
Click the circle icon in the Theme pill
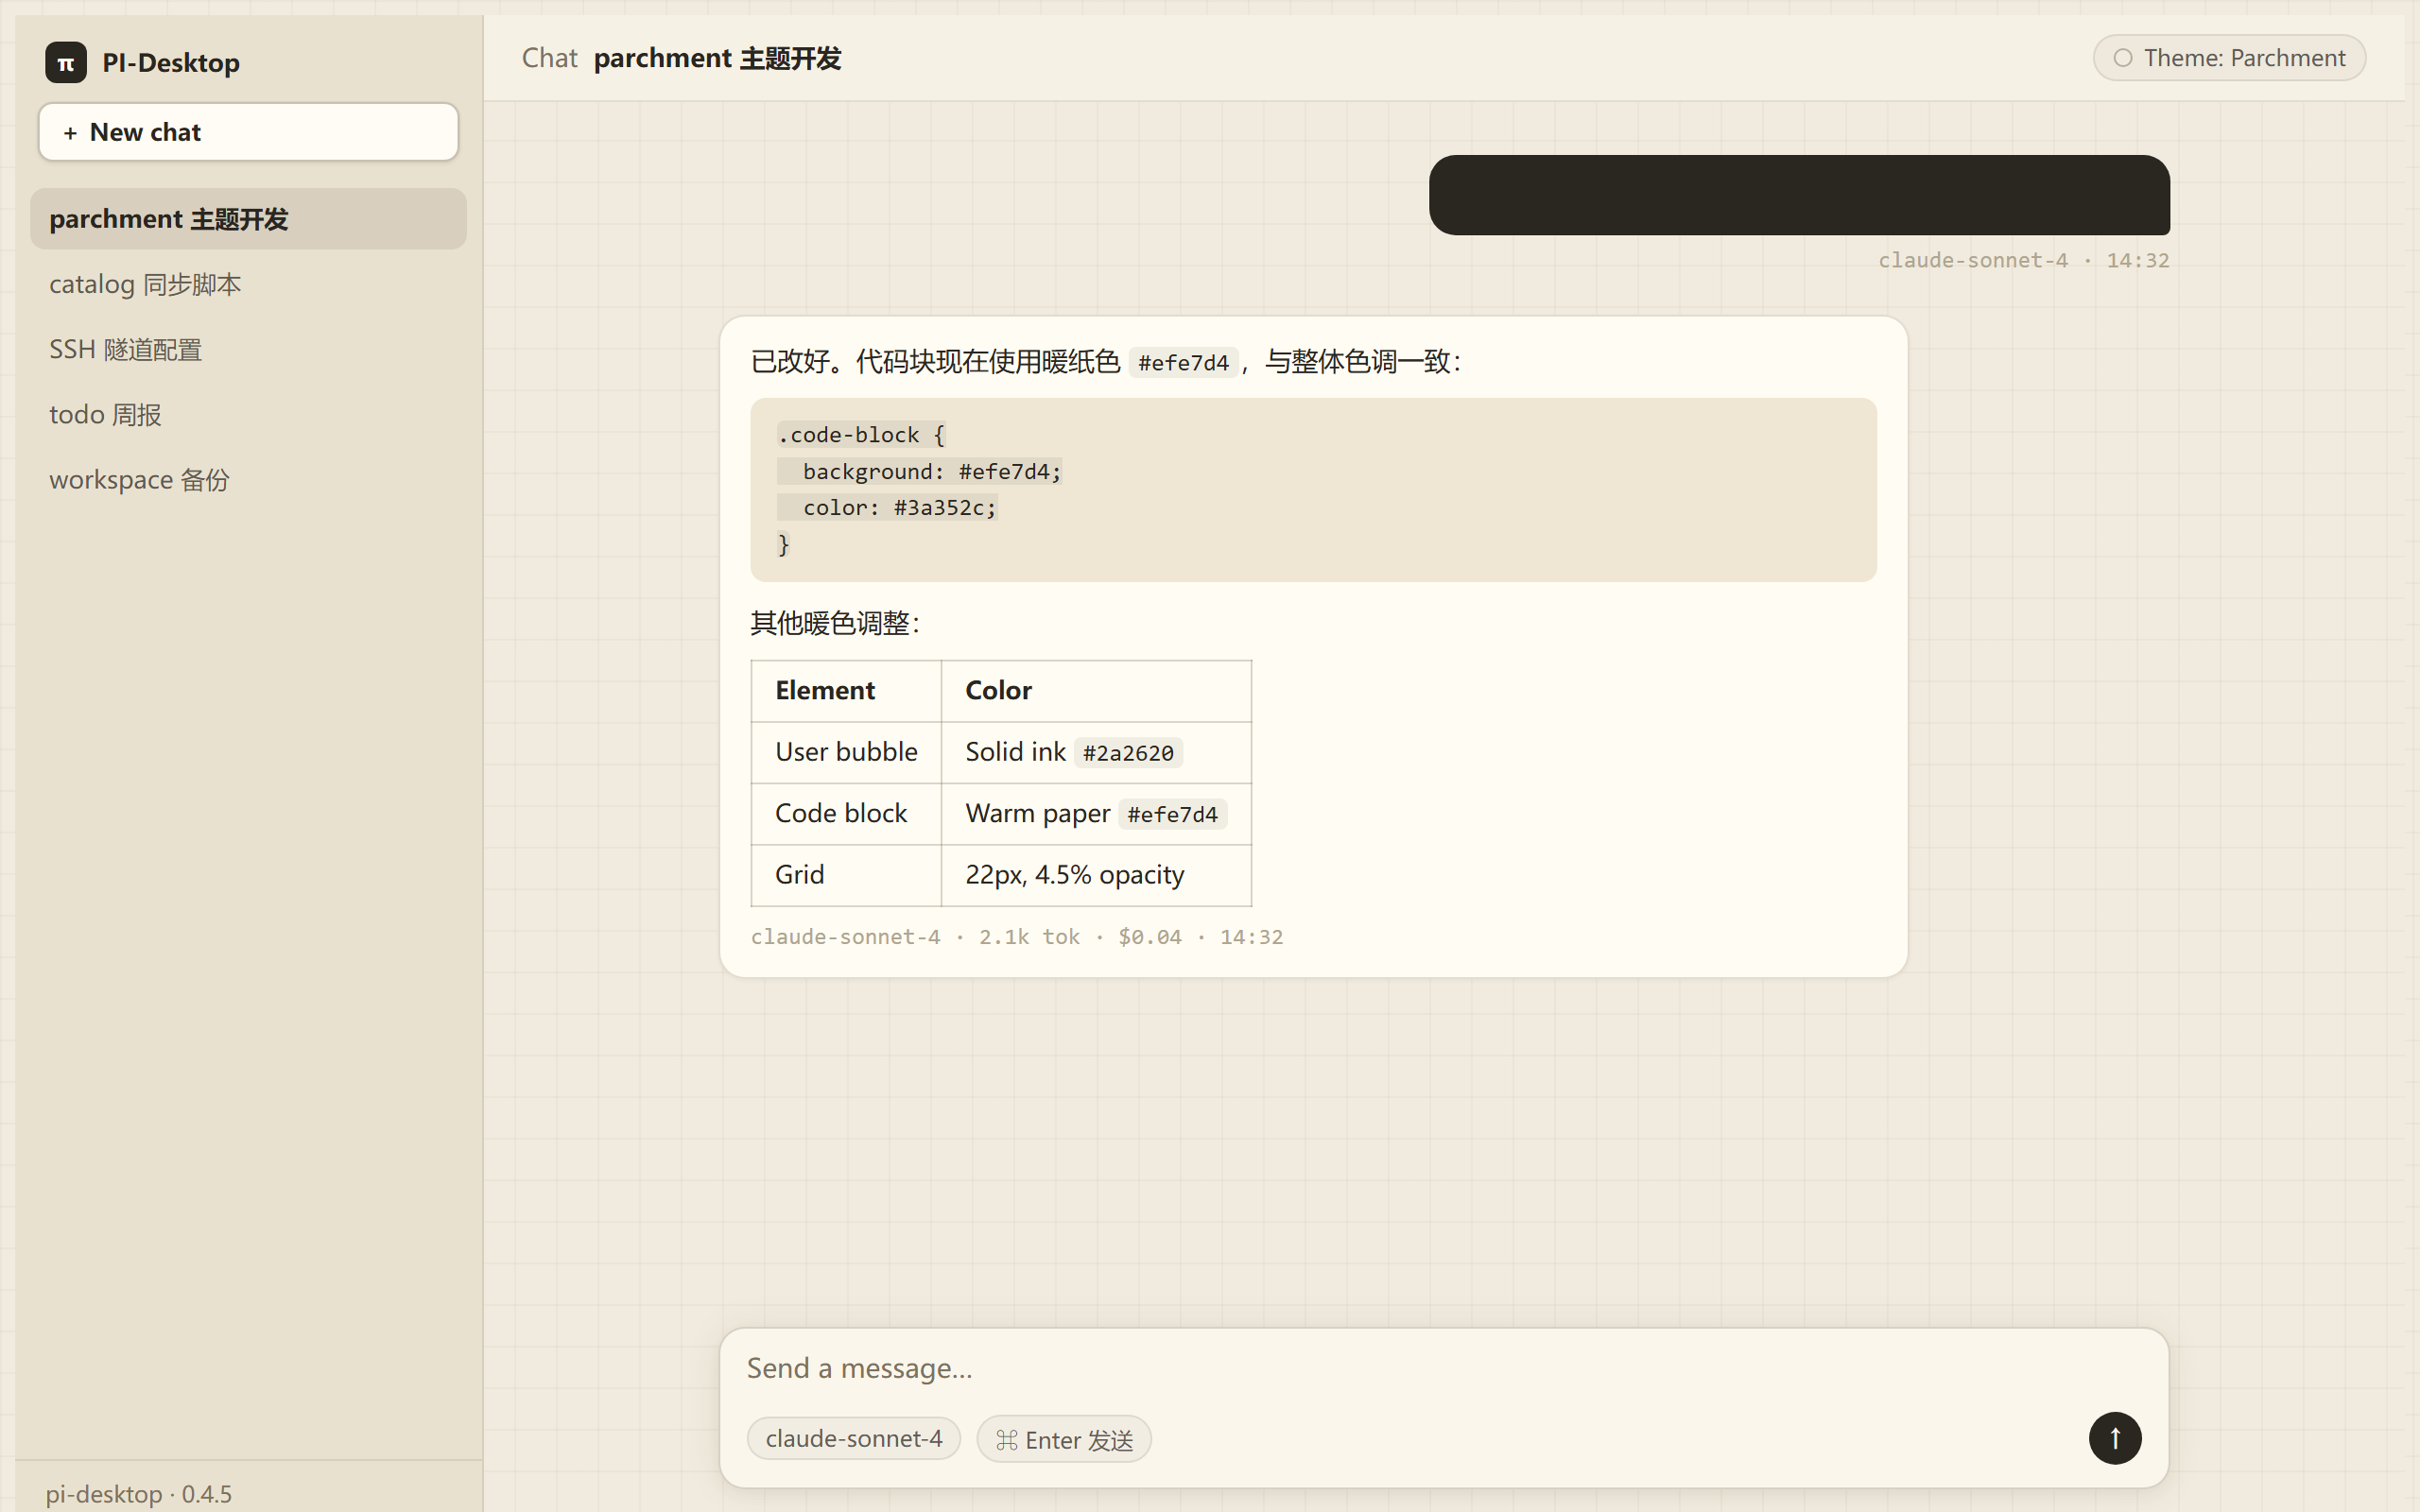[2122, 58]
